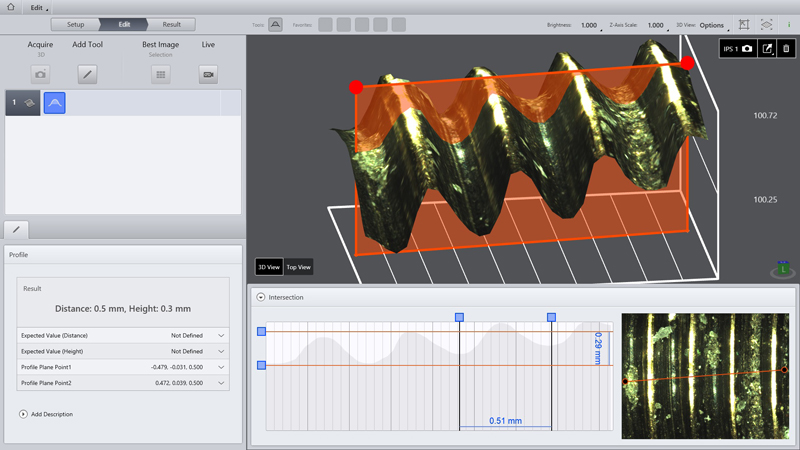Viewport: 800px width, 450px height.
Task: Switch to Top View mode
Action: (298, 267)
